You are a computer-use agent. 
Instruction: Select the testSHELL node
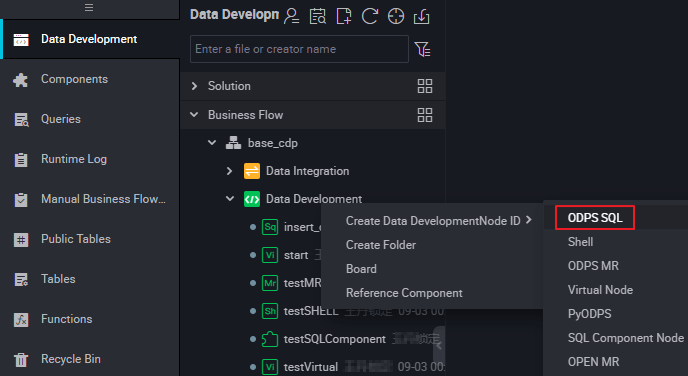311,311
